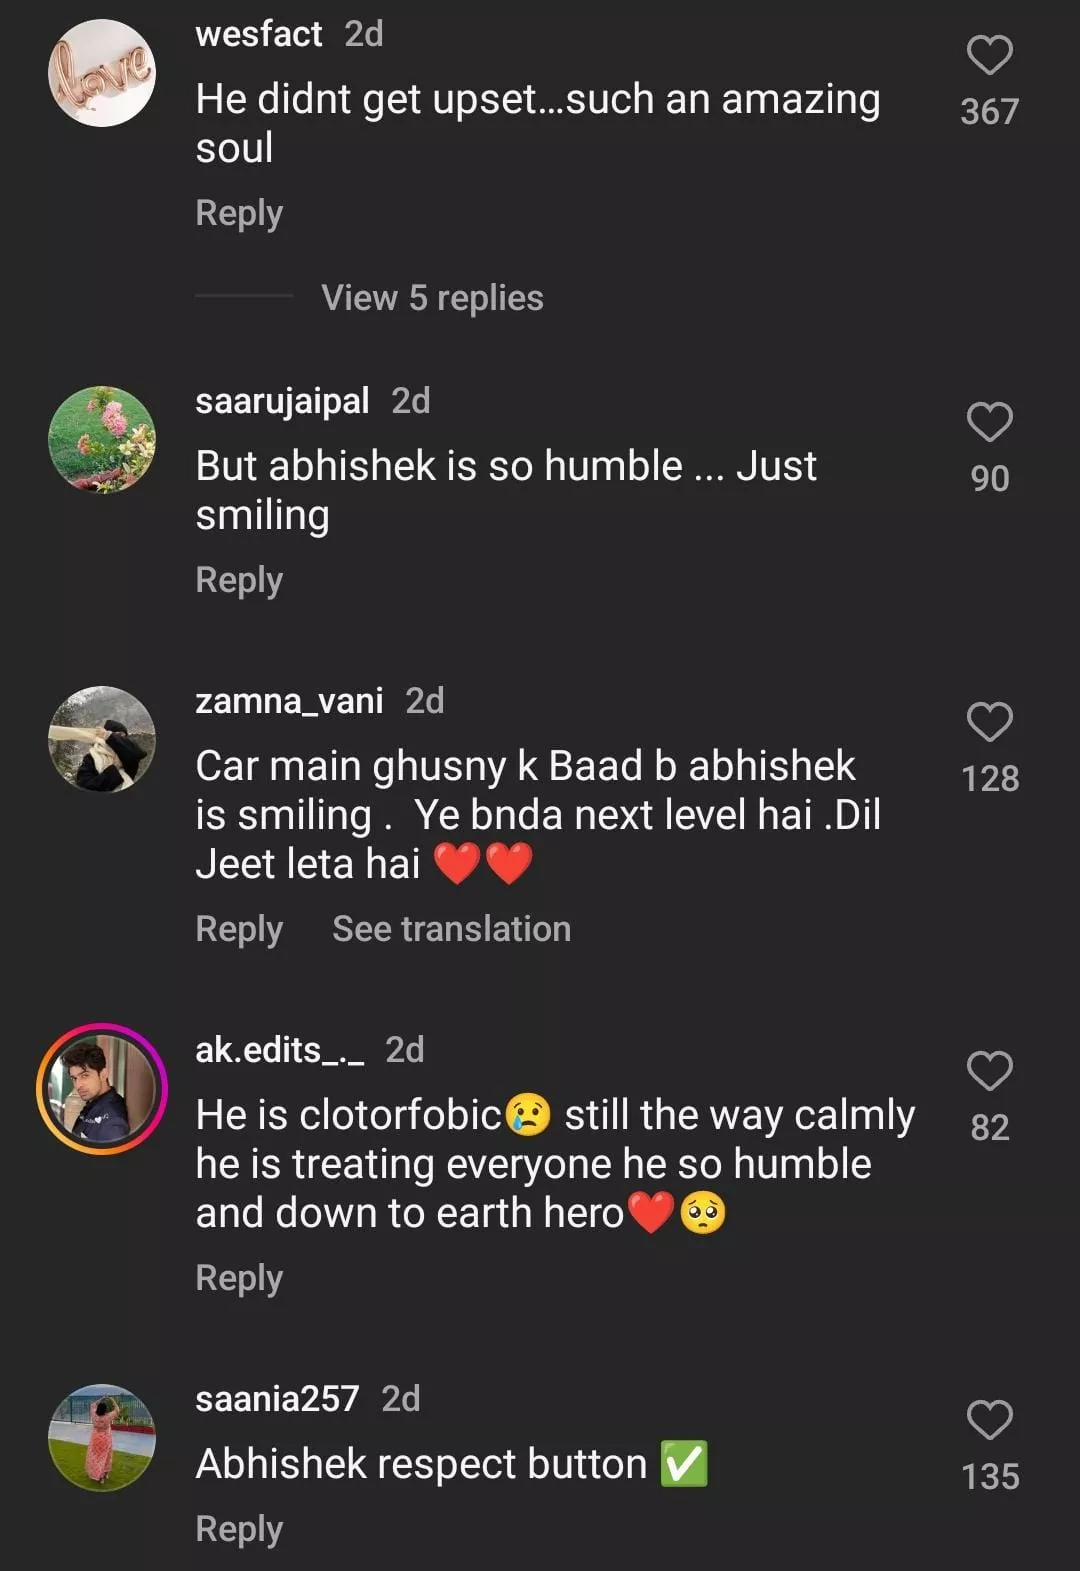Reply to wesfact's comment
This screenshot has width=1080, height=1571.
(239, 214)
